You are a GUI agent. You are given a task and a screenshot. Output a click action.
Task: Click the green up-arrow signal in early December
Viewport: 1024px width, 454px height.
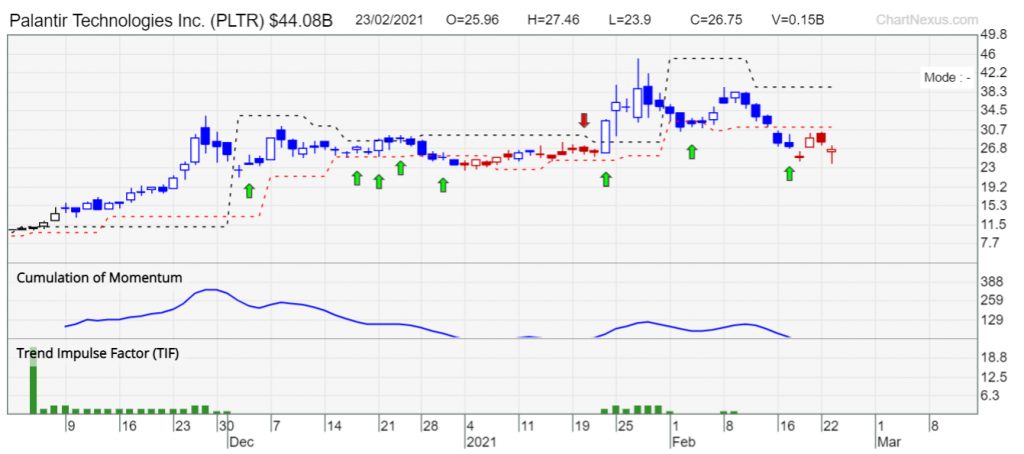click(249, 190)
